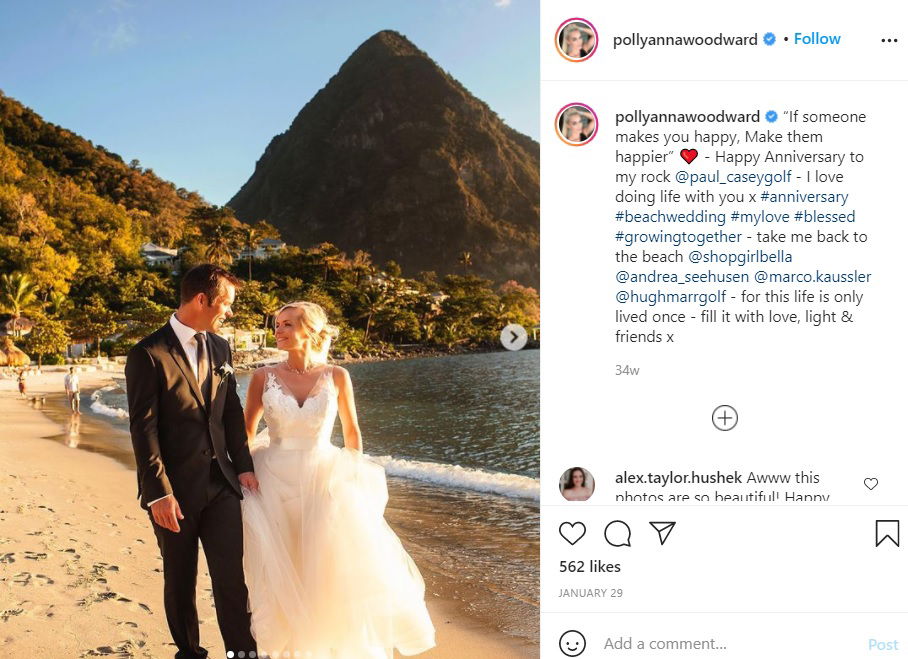Click the Add a comment field
The image size is (908, 659).
point(730,643)
